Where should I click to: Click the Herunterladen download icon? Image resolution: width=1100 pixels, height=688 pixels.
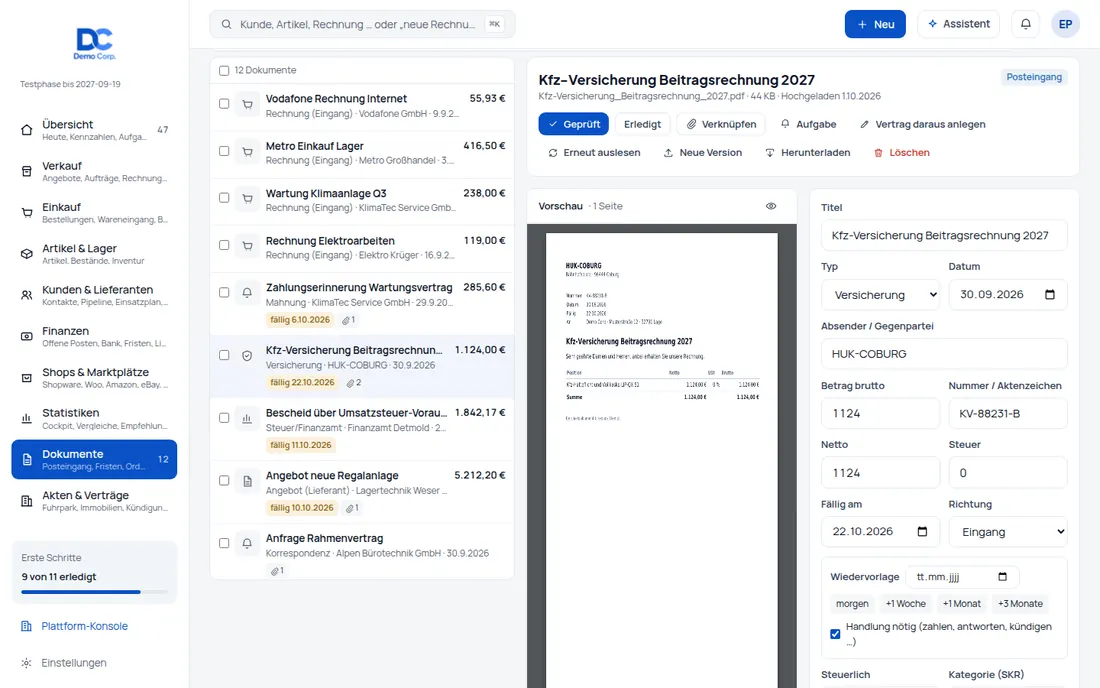[770, 153]
